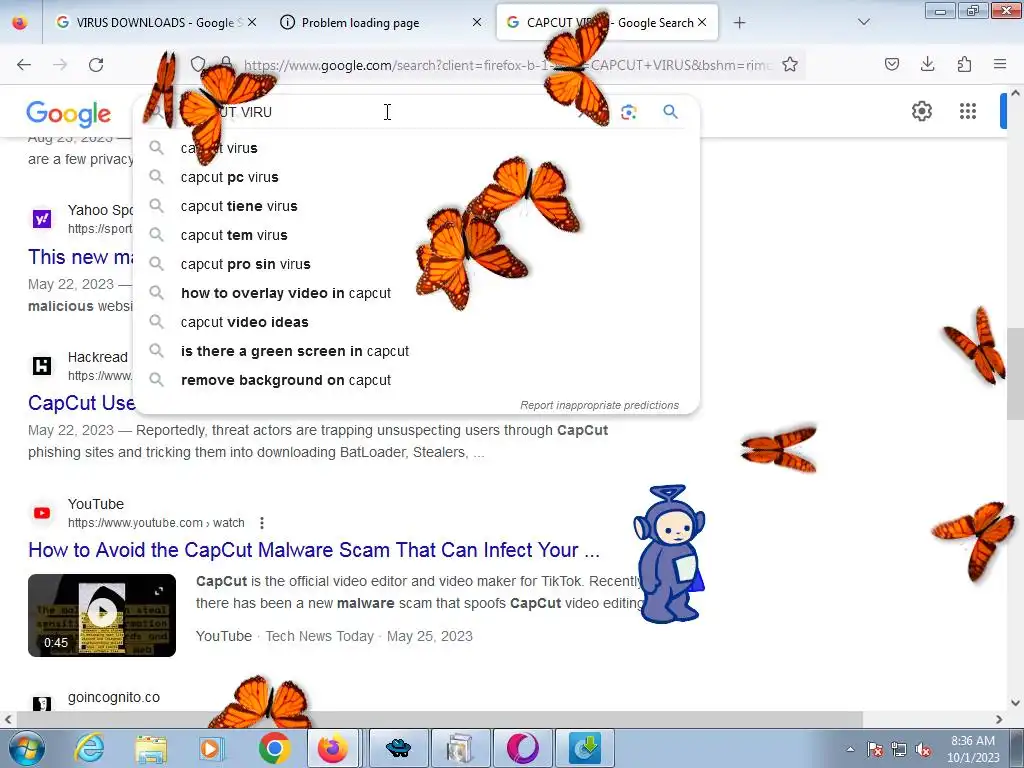Click the Google logo
The image size is (1024, 768).
(69, 114)
